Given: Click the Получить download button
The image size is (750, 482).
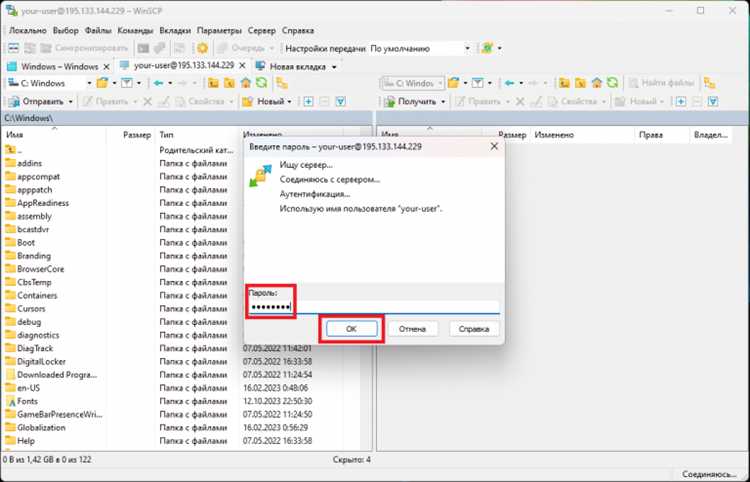Looking at the screenshot, I should tap(410, 101).
